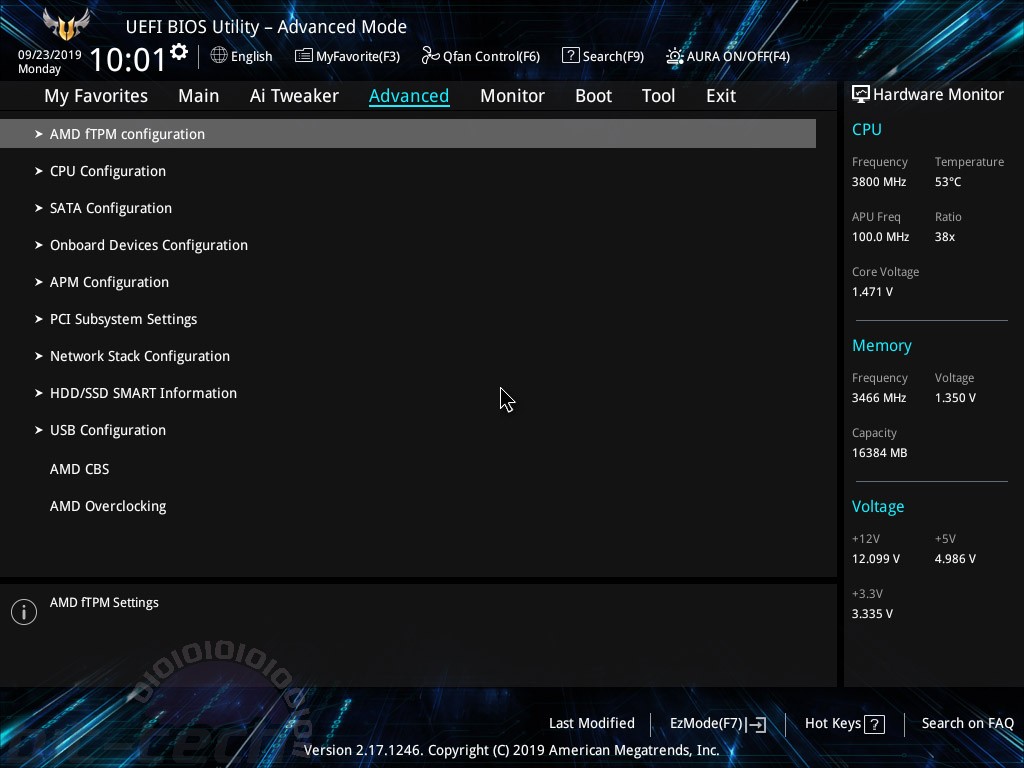The width and height of the screenshot is (1024, 768).
Task: Click the Memory voltage 1.350 V value
Action: click(x=955, y=398)
